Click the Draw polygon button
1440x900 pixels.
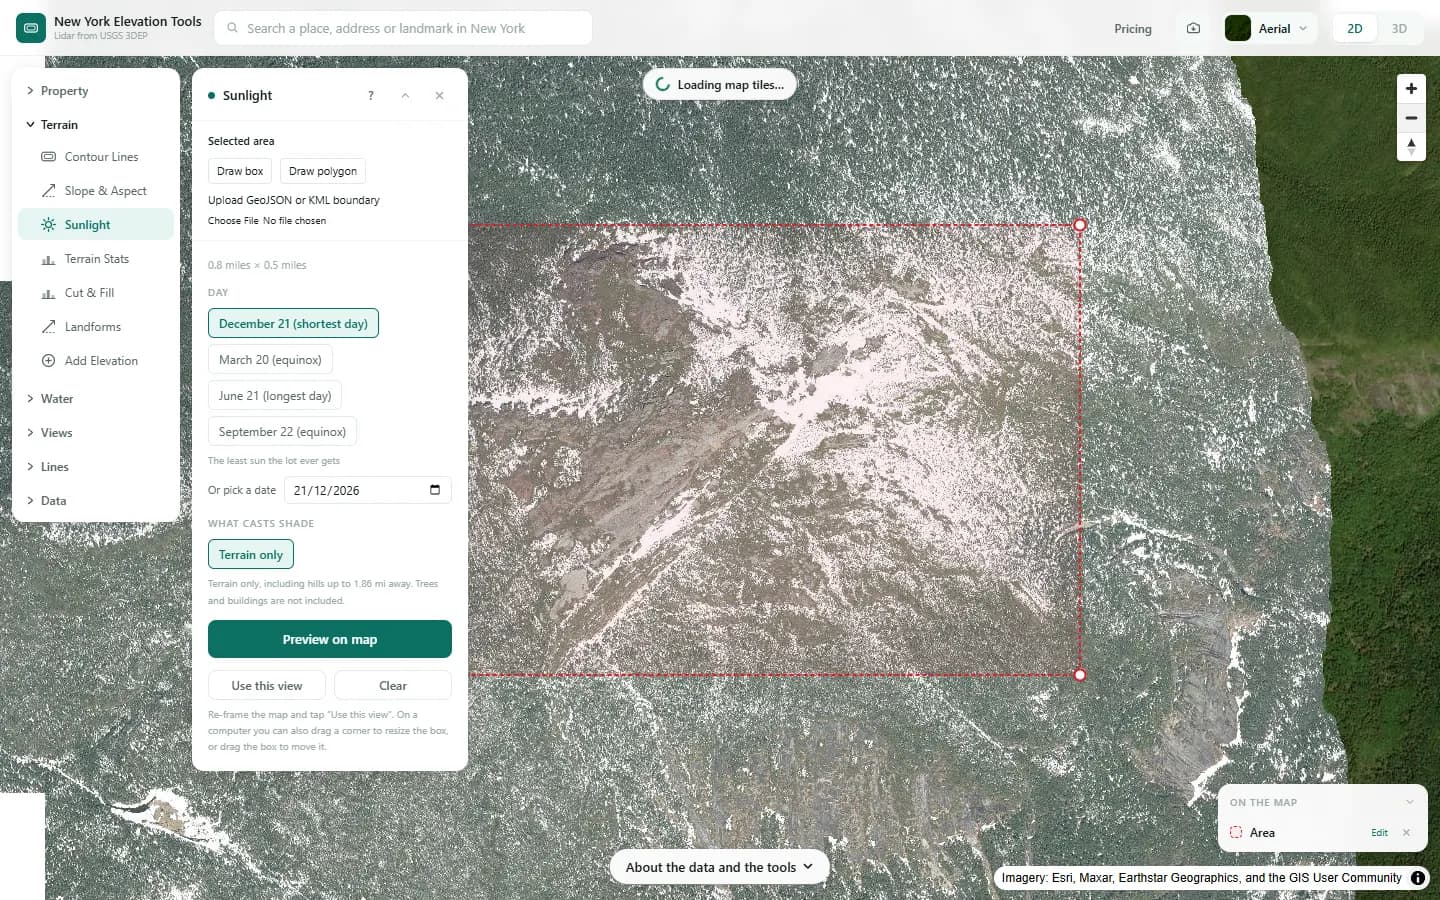coord(323,171)
